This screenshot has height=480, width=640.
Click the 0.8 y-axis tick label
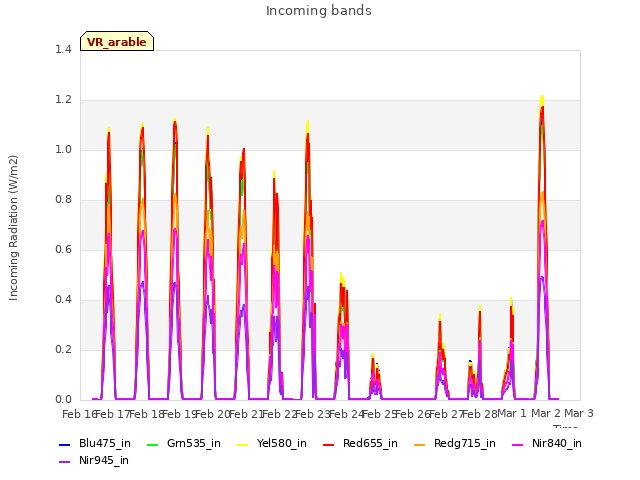tap(63, 200)
